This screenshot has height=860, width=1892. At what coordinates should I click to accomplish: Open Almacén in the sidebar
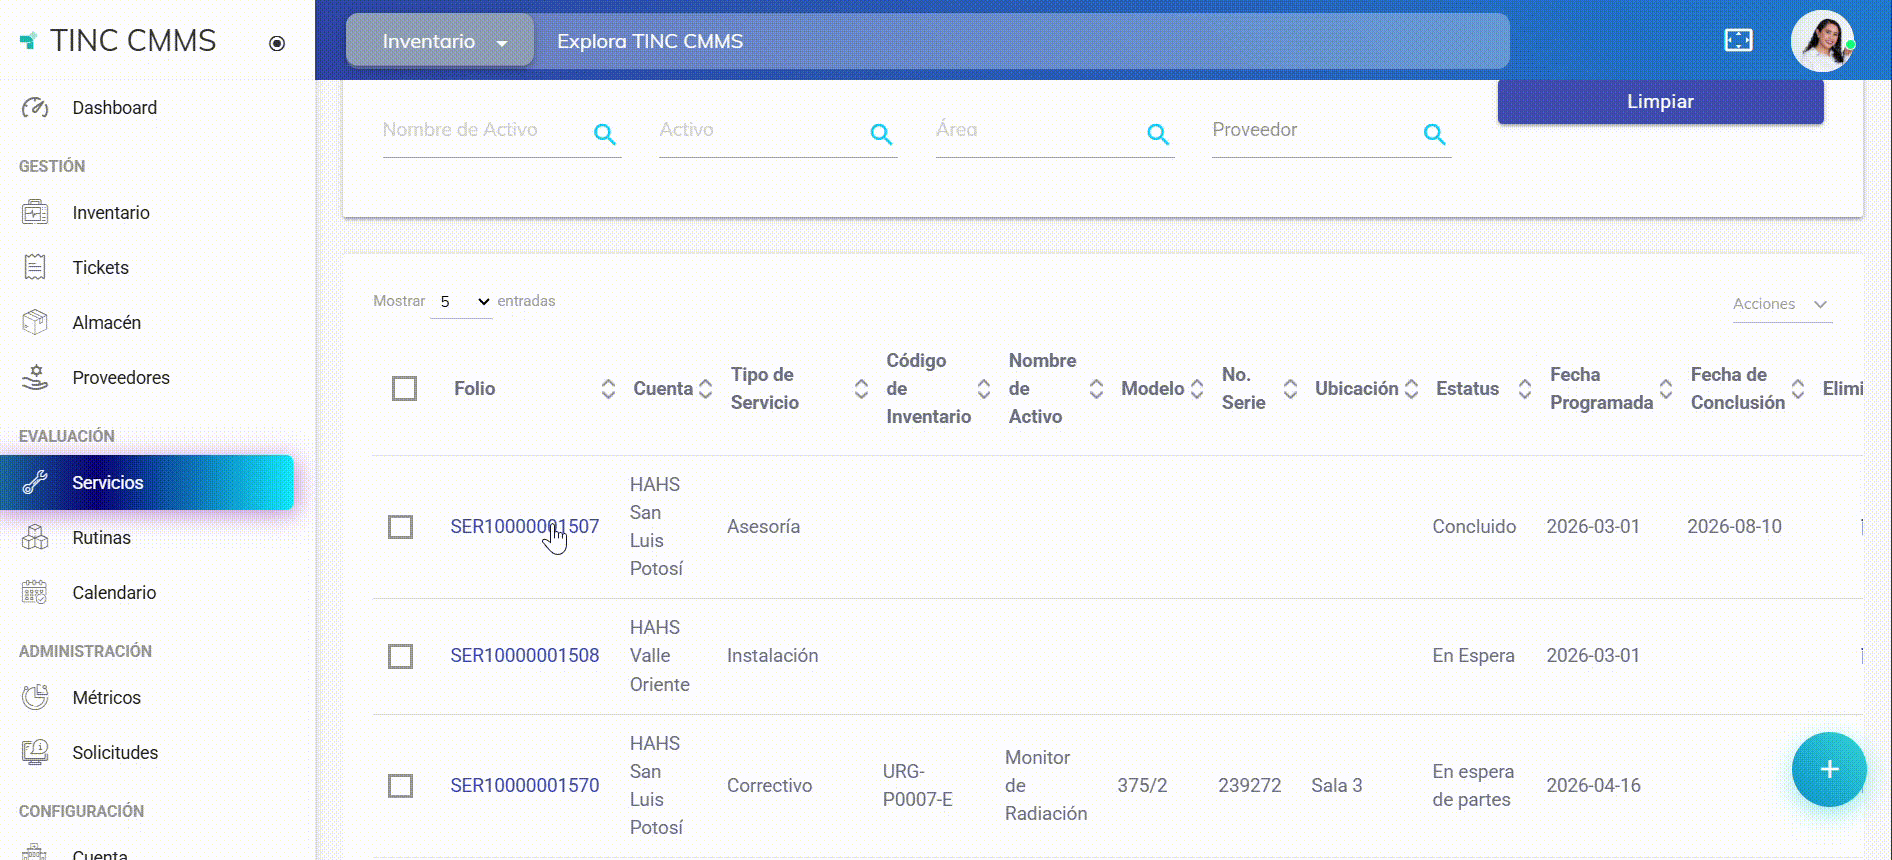point(106,323)
